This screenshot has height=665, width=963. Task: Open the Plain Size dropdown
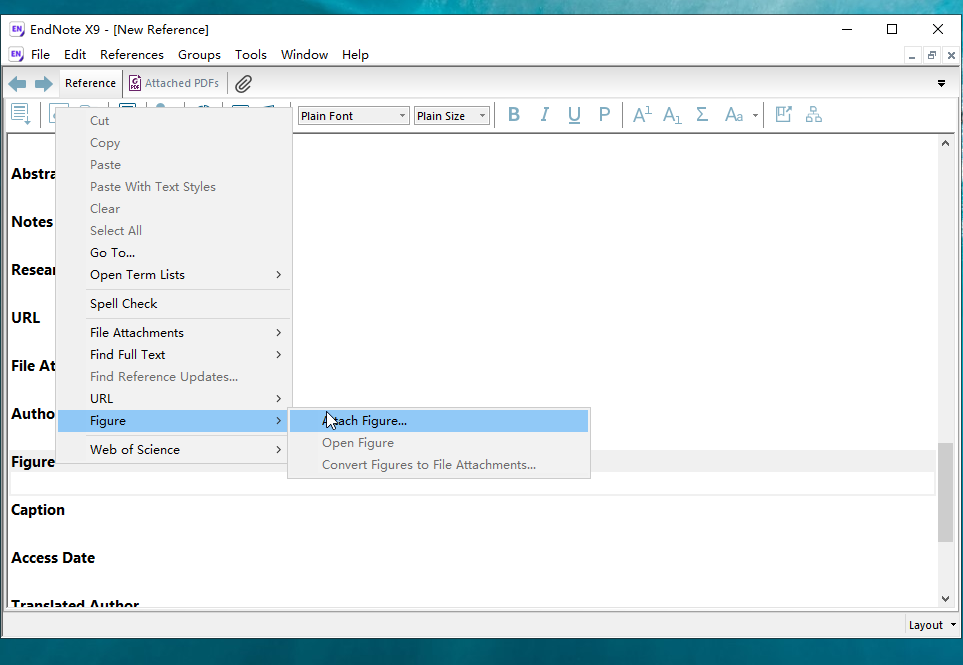tap(451, 115)
